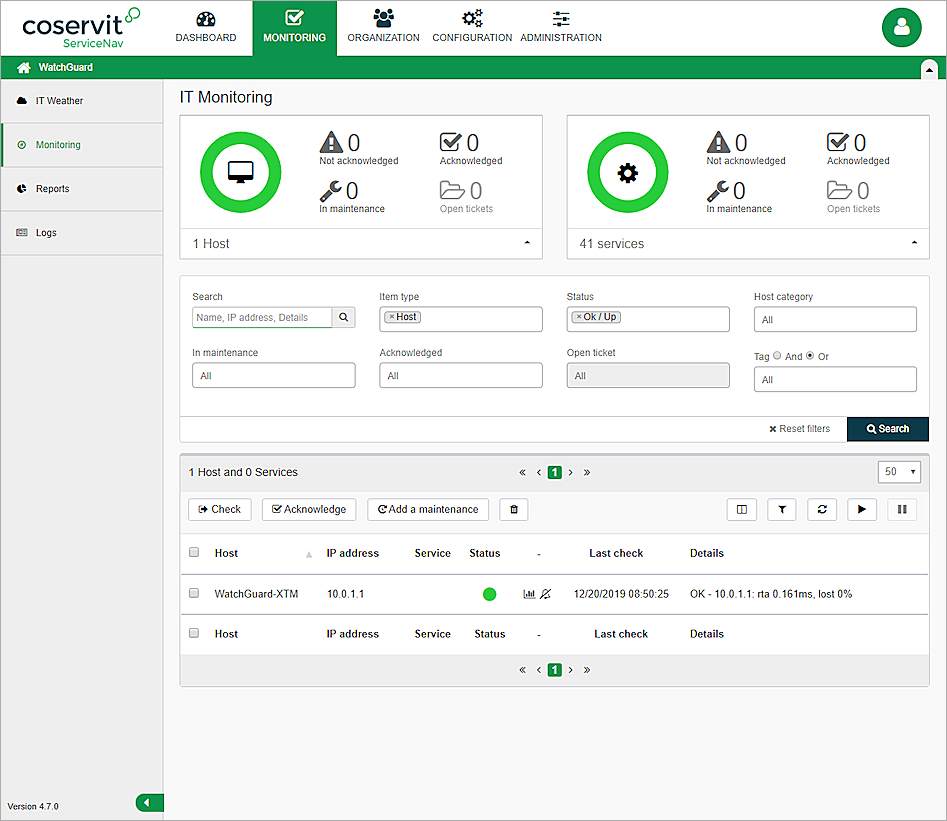
Task: Click the Acknowledge button
Action: (x=309, y=510)
